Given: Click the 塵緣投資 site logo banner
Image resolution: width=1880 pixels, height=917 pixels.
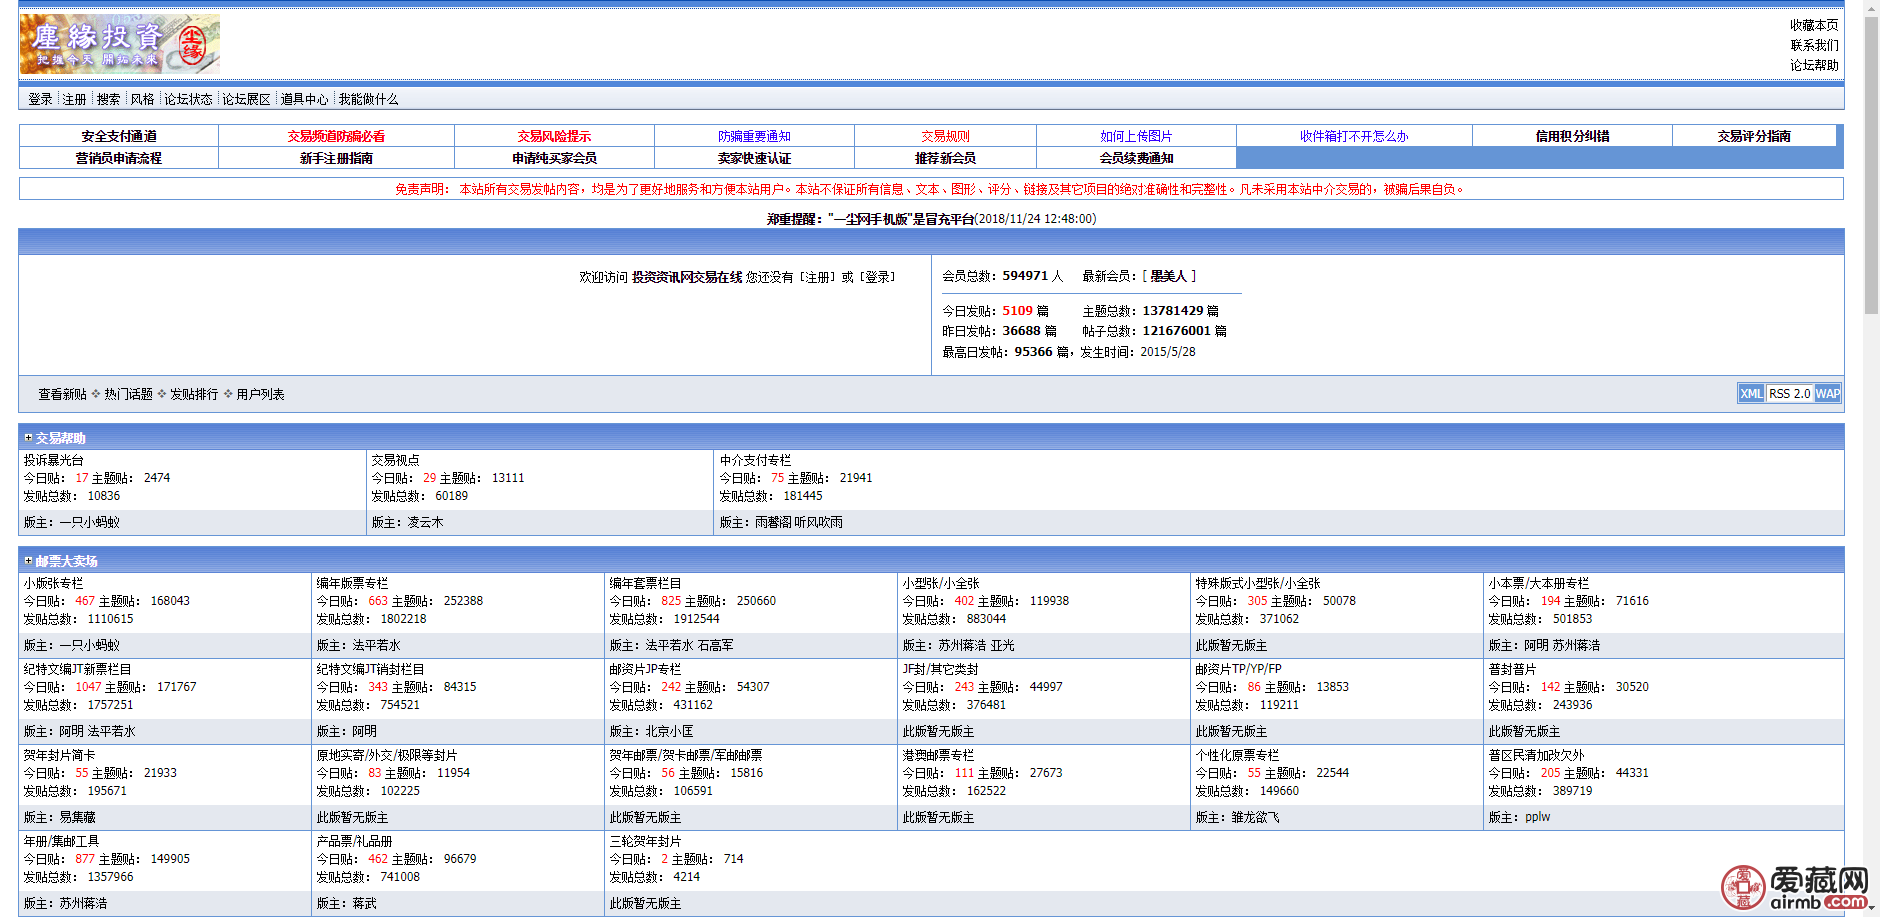Looking at the screenshot, I should coord(119,44).
